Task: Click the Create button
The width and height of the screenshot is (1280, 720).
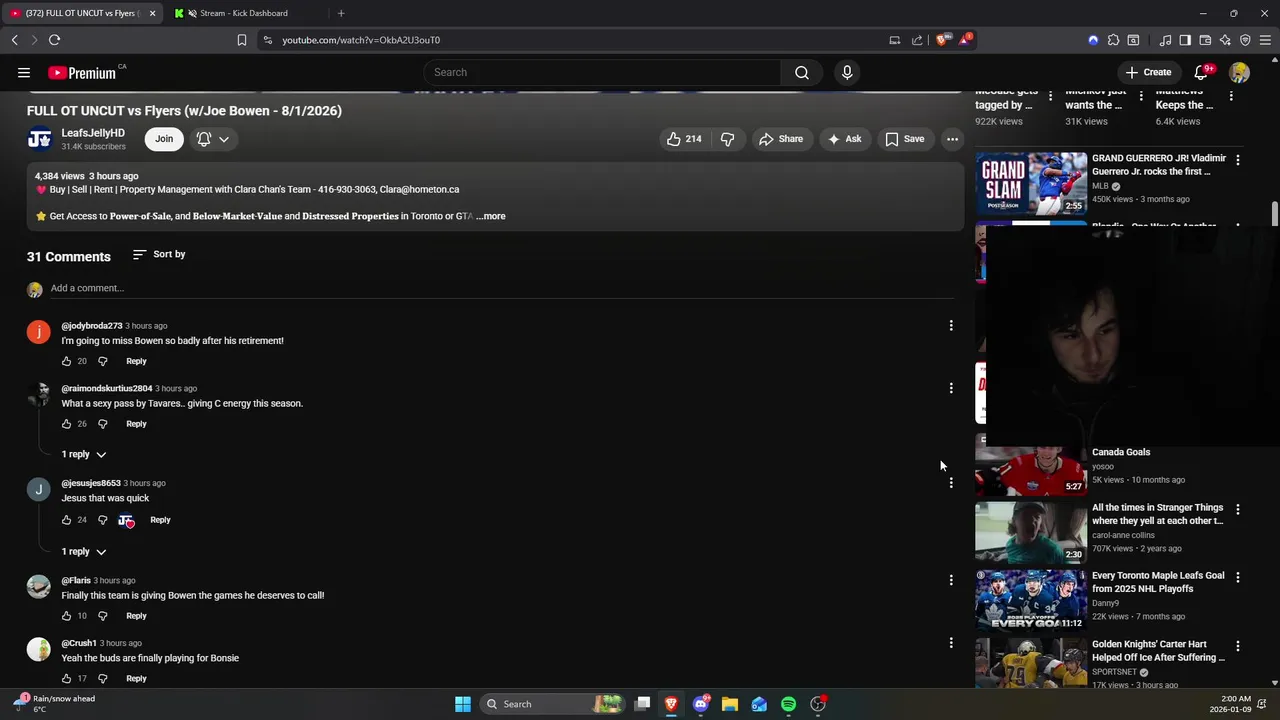Action: (1148, 72)
